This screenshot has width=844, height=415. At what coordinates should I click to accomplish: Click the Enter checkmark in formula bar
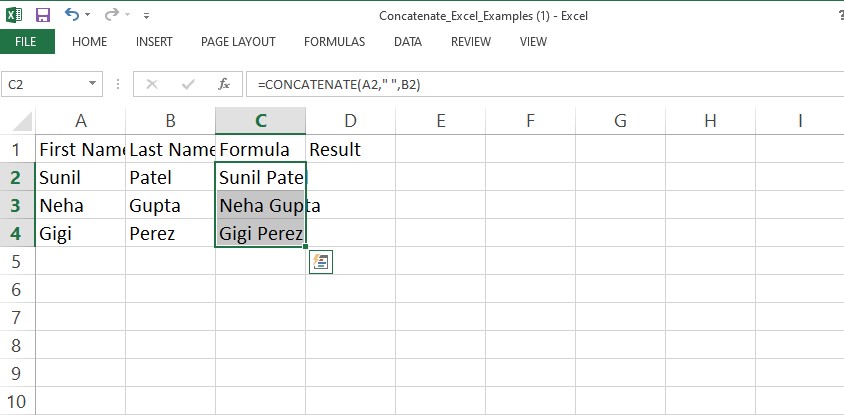click(188, 85)
